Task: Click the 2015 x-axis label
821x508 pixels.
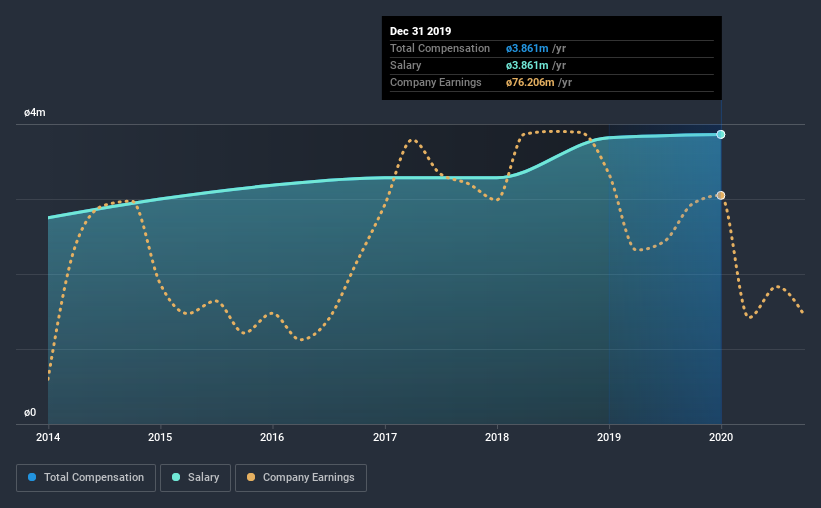Action: pos(160,437)
